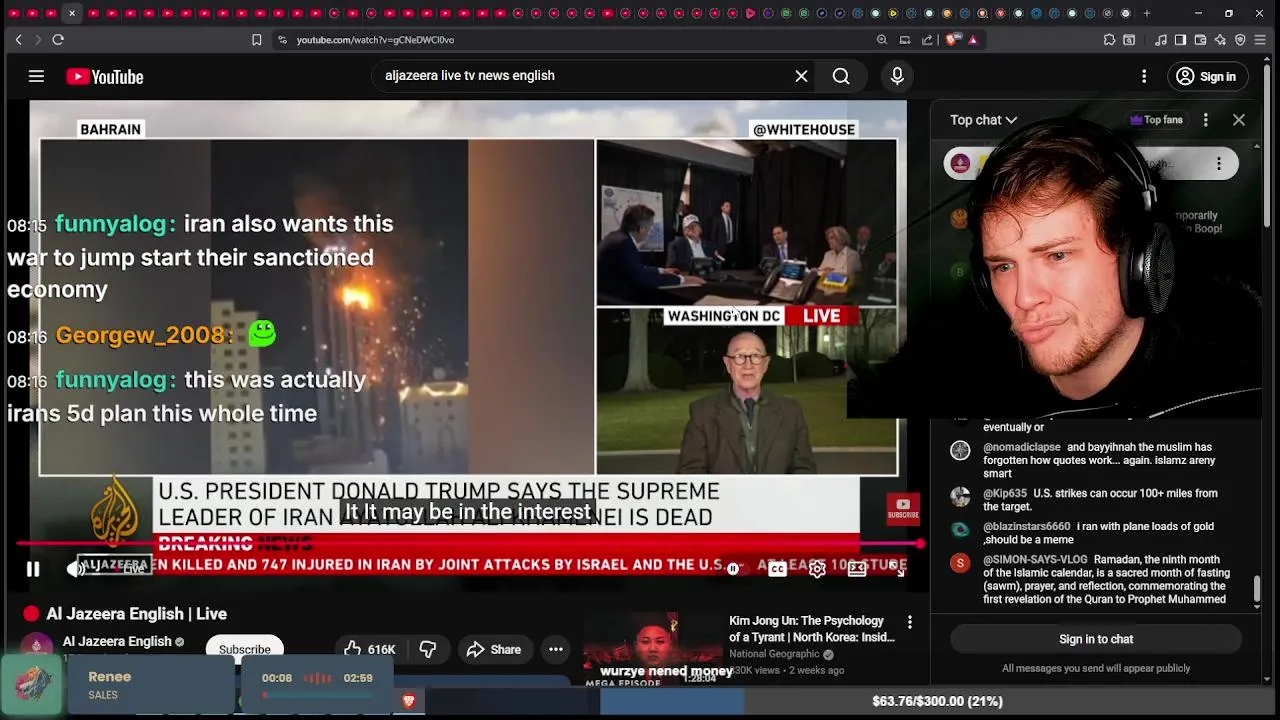Viewport: 1280px width, 720px height.
Task: Dislike the video
Action: coord(427,649)
